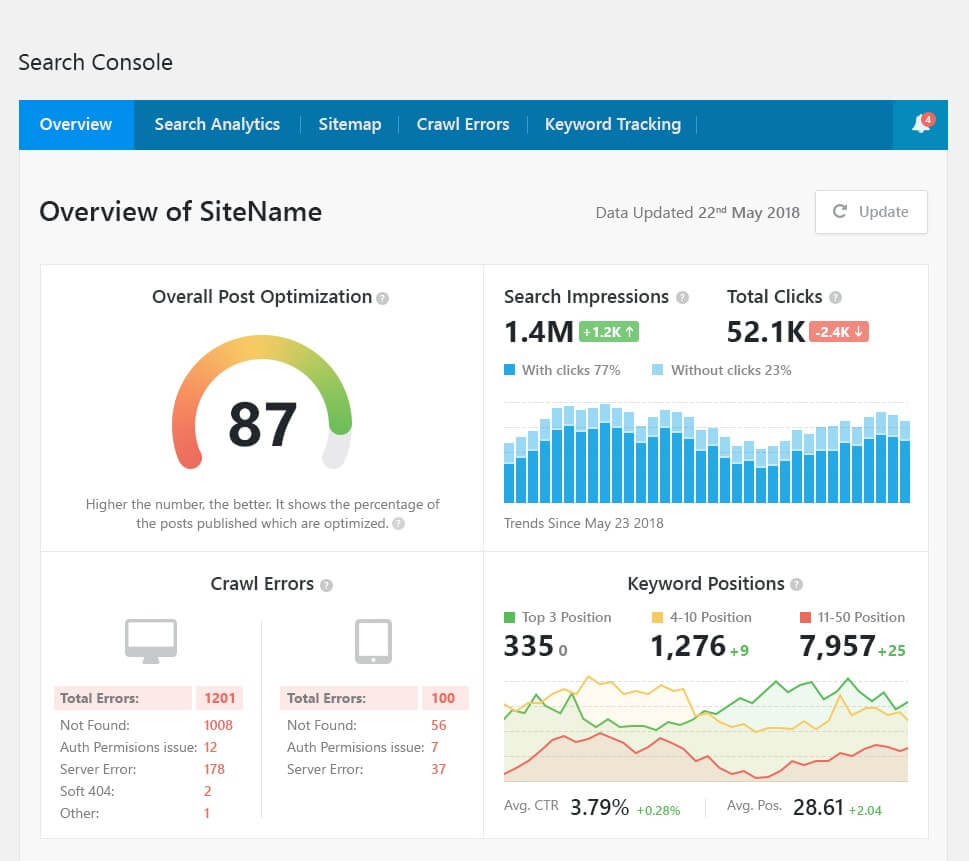Switch to the Search Analytics tab
Viewport: 969px width, 861px height.
tap(217, 124)
